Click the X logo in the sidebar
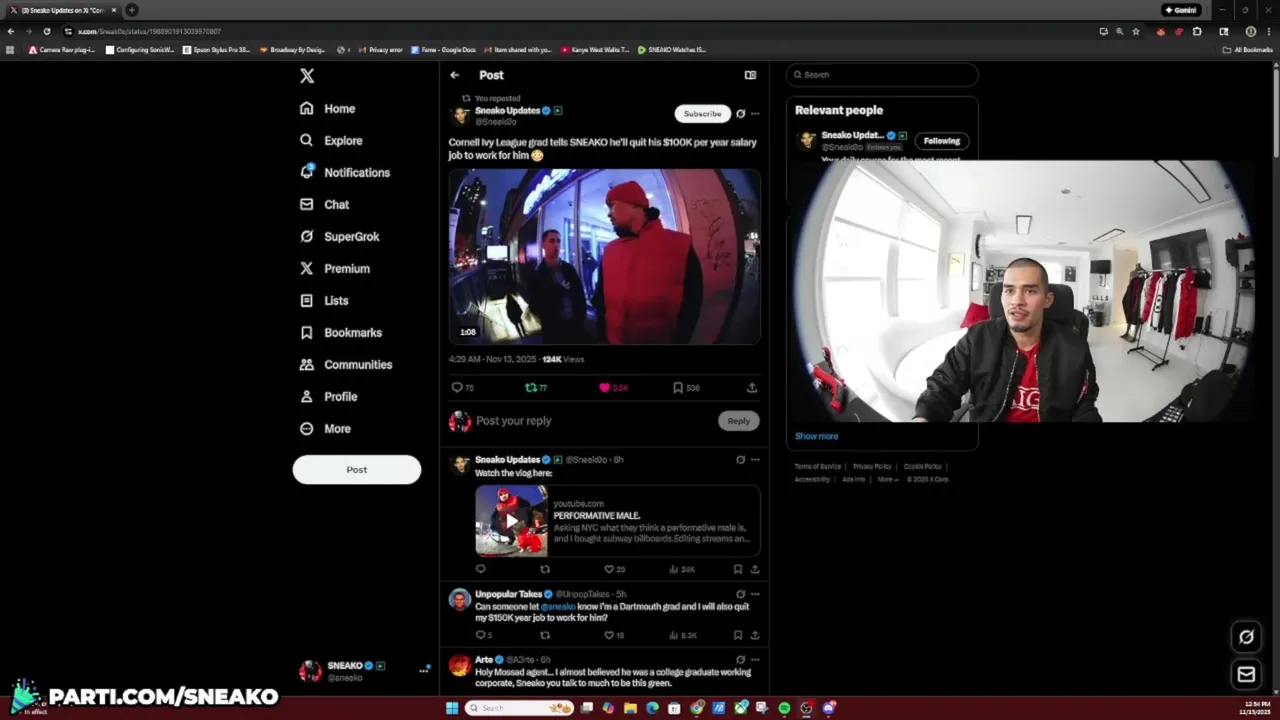 [x=307, y=76]
